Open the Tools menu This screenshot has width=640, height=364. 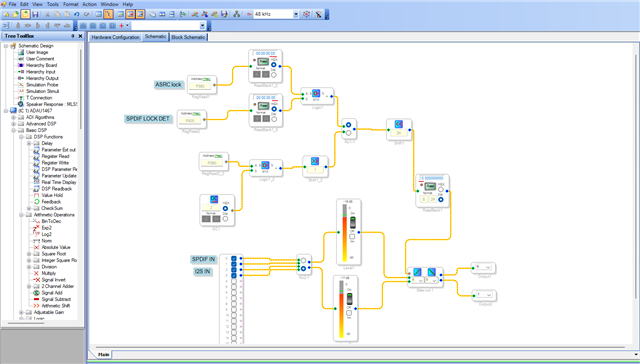tap(52, 4)
